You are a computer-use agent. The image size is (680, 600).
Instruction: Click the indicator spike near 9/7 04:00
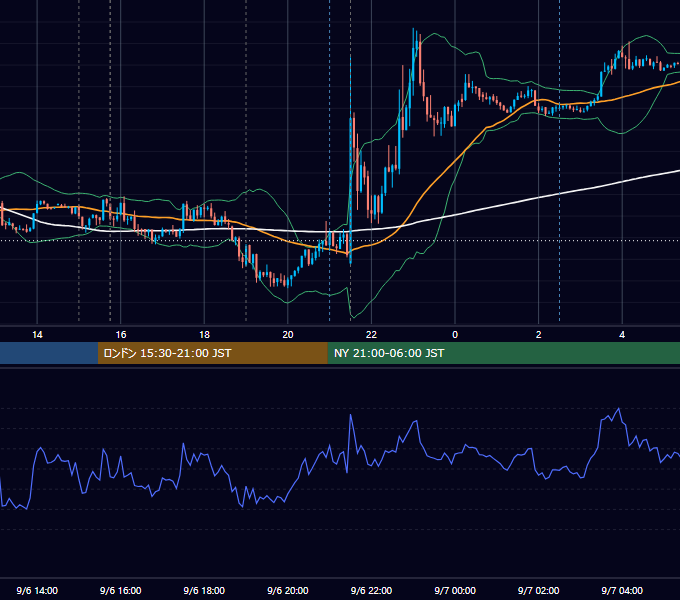(618, 410)
